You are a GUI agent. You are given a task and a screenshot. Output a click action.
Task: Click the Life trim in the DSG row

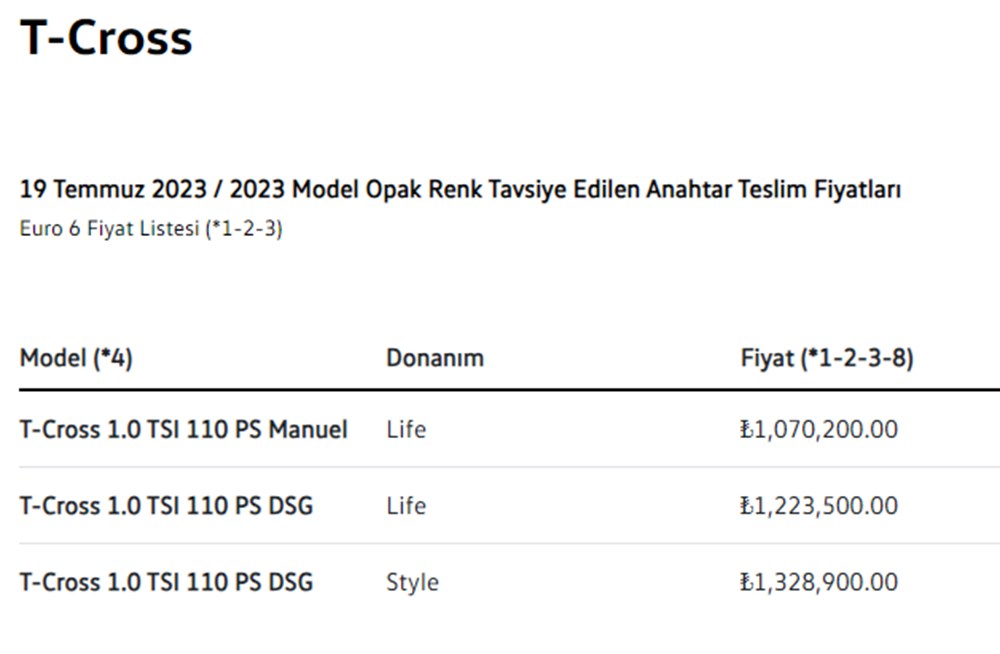[x=406, y=506]
